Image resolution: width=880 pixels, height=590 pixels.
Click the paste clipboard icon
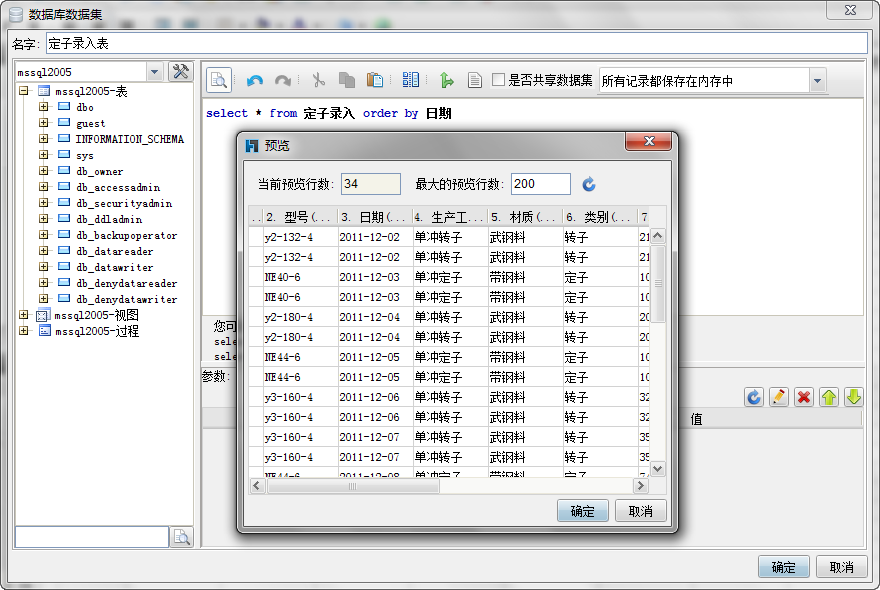pyautogui.click(x=374, y=80)
